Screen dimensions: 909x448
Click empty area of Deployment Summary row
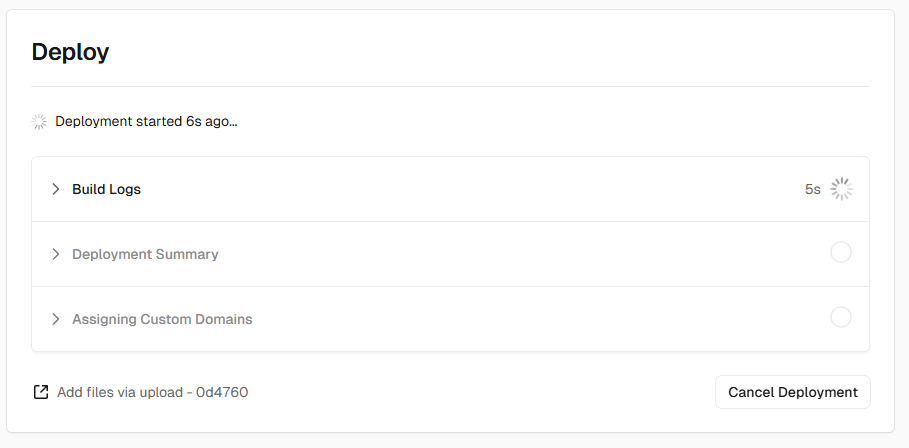[x=464, y=254]
